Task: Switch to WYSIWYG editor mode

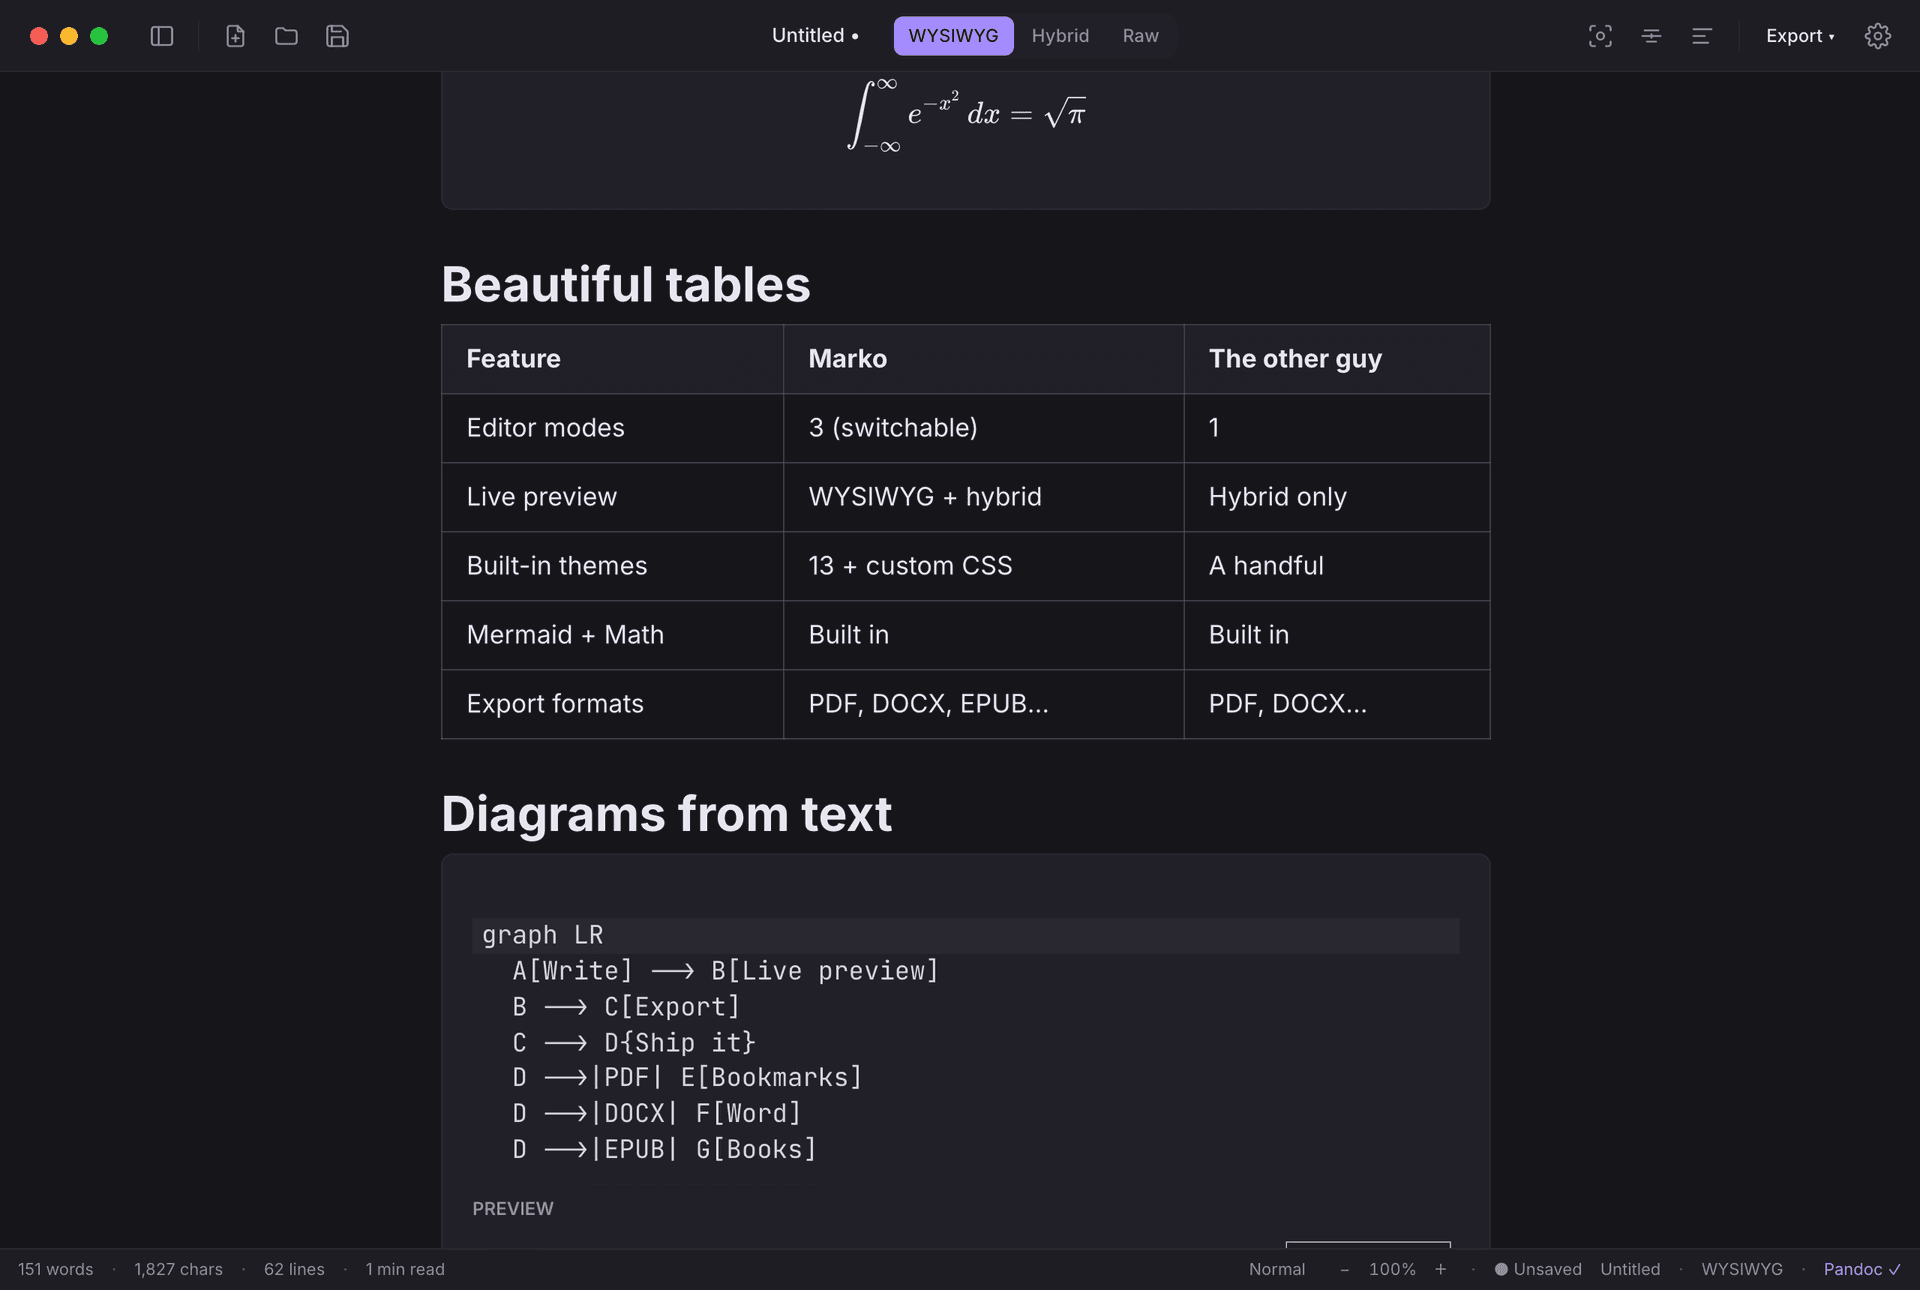Action: [x=953, y=36]
